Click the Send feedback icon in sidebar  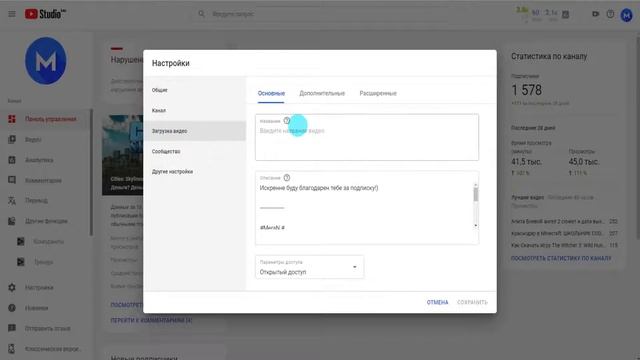click(12, 328)
